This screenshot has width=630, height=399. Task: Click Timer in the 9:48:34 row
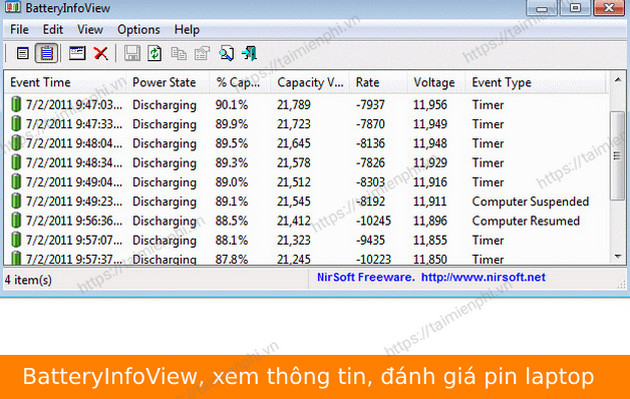[x=488, y=163]
